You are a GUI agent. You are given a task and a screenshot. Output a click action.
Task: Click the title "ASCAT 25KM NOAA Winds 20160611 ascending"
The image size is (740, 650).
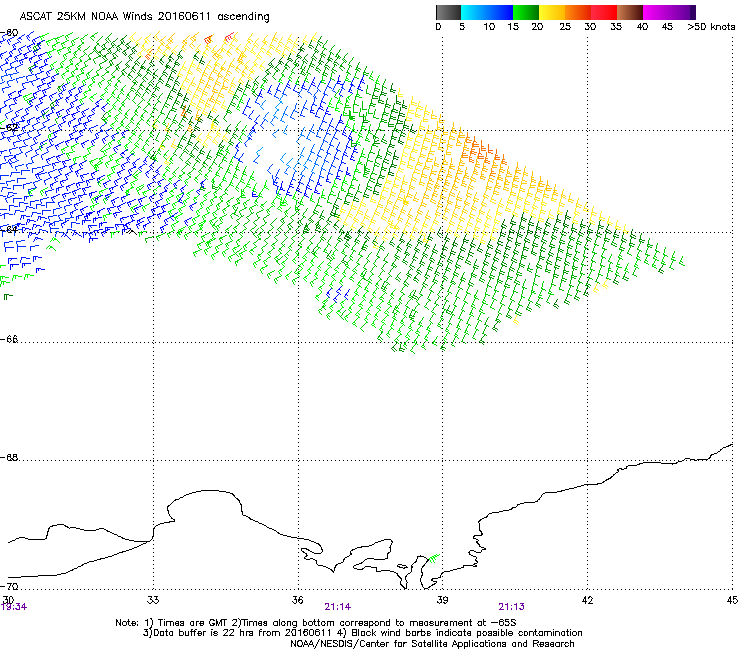[x=144, y=17]
